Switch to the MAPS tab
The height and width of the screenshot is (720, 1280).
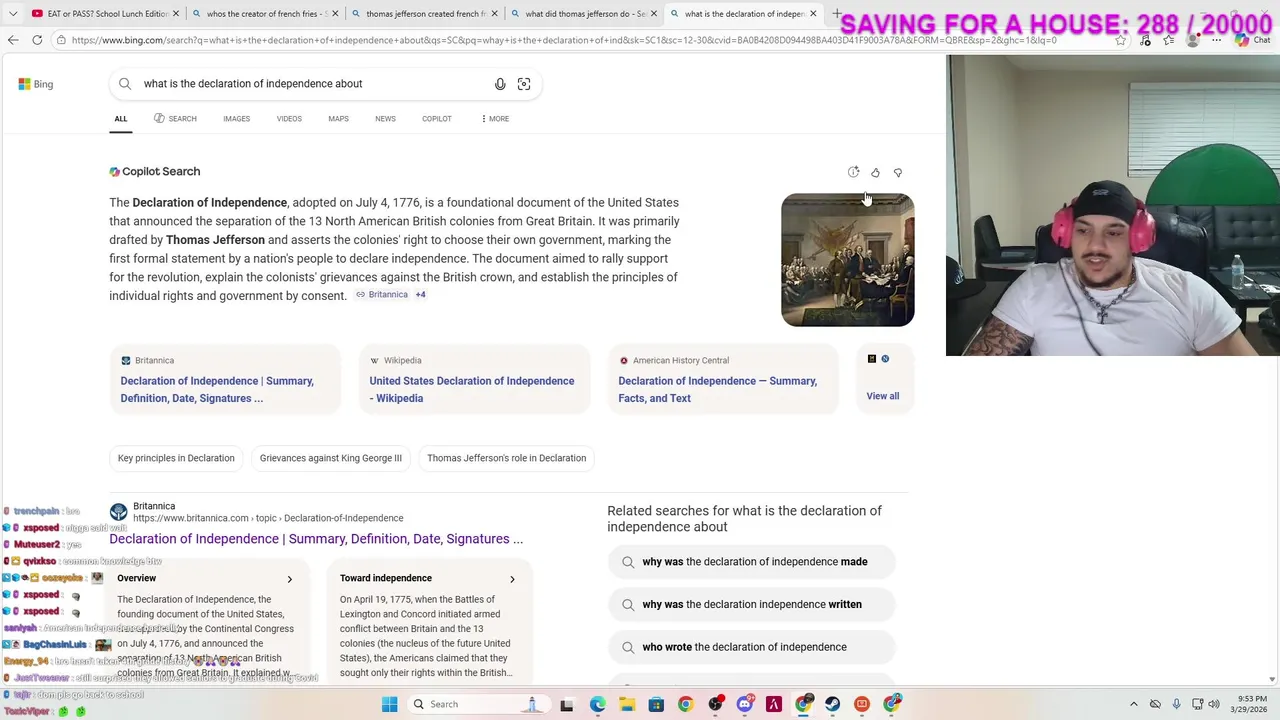[338, 119]
